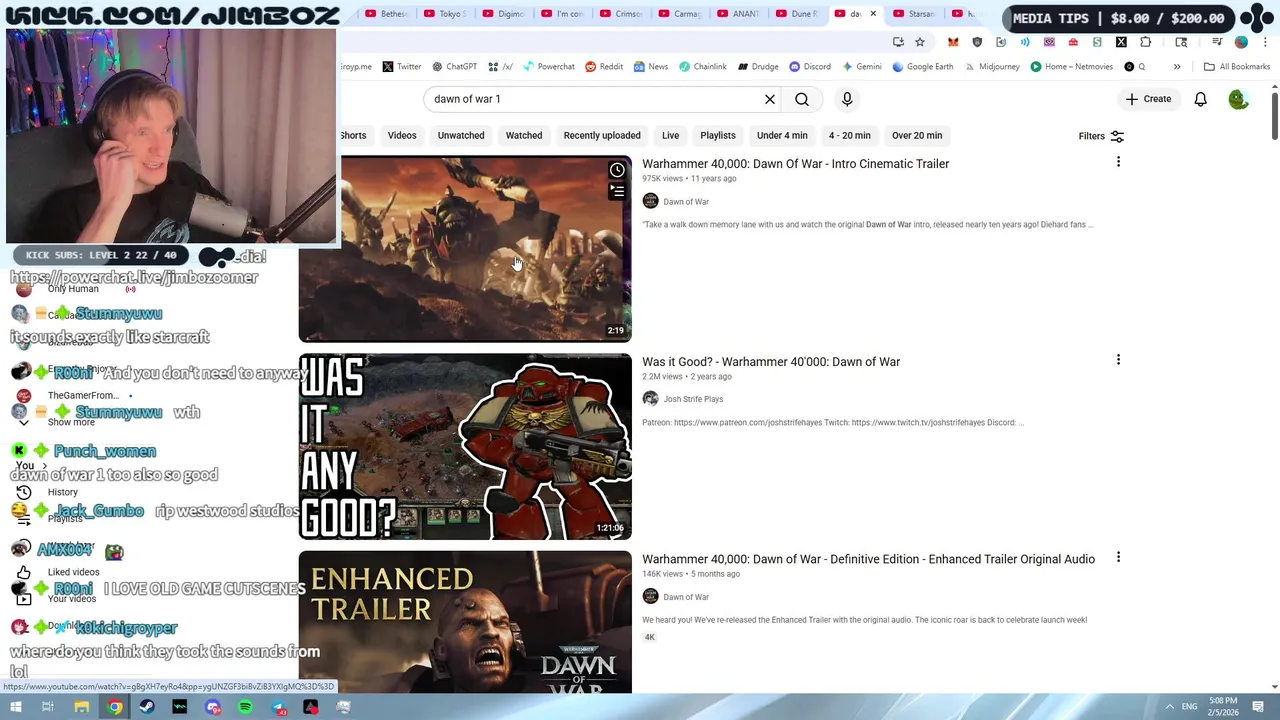Image resolution: width=1280 pixels, height=720 pixels.
Task: Switch to the Carmag browser tab
Action: pyautogui.click(x=679, y=14)
